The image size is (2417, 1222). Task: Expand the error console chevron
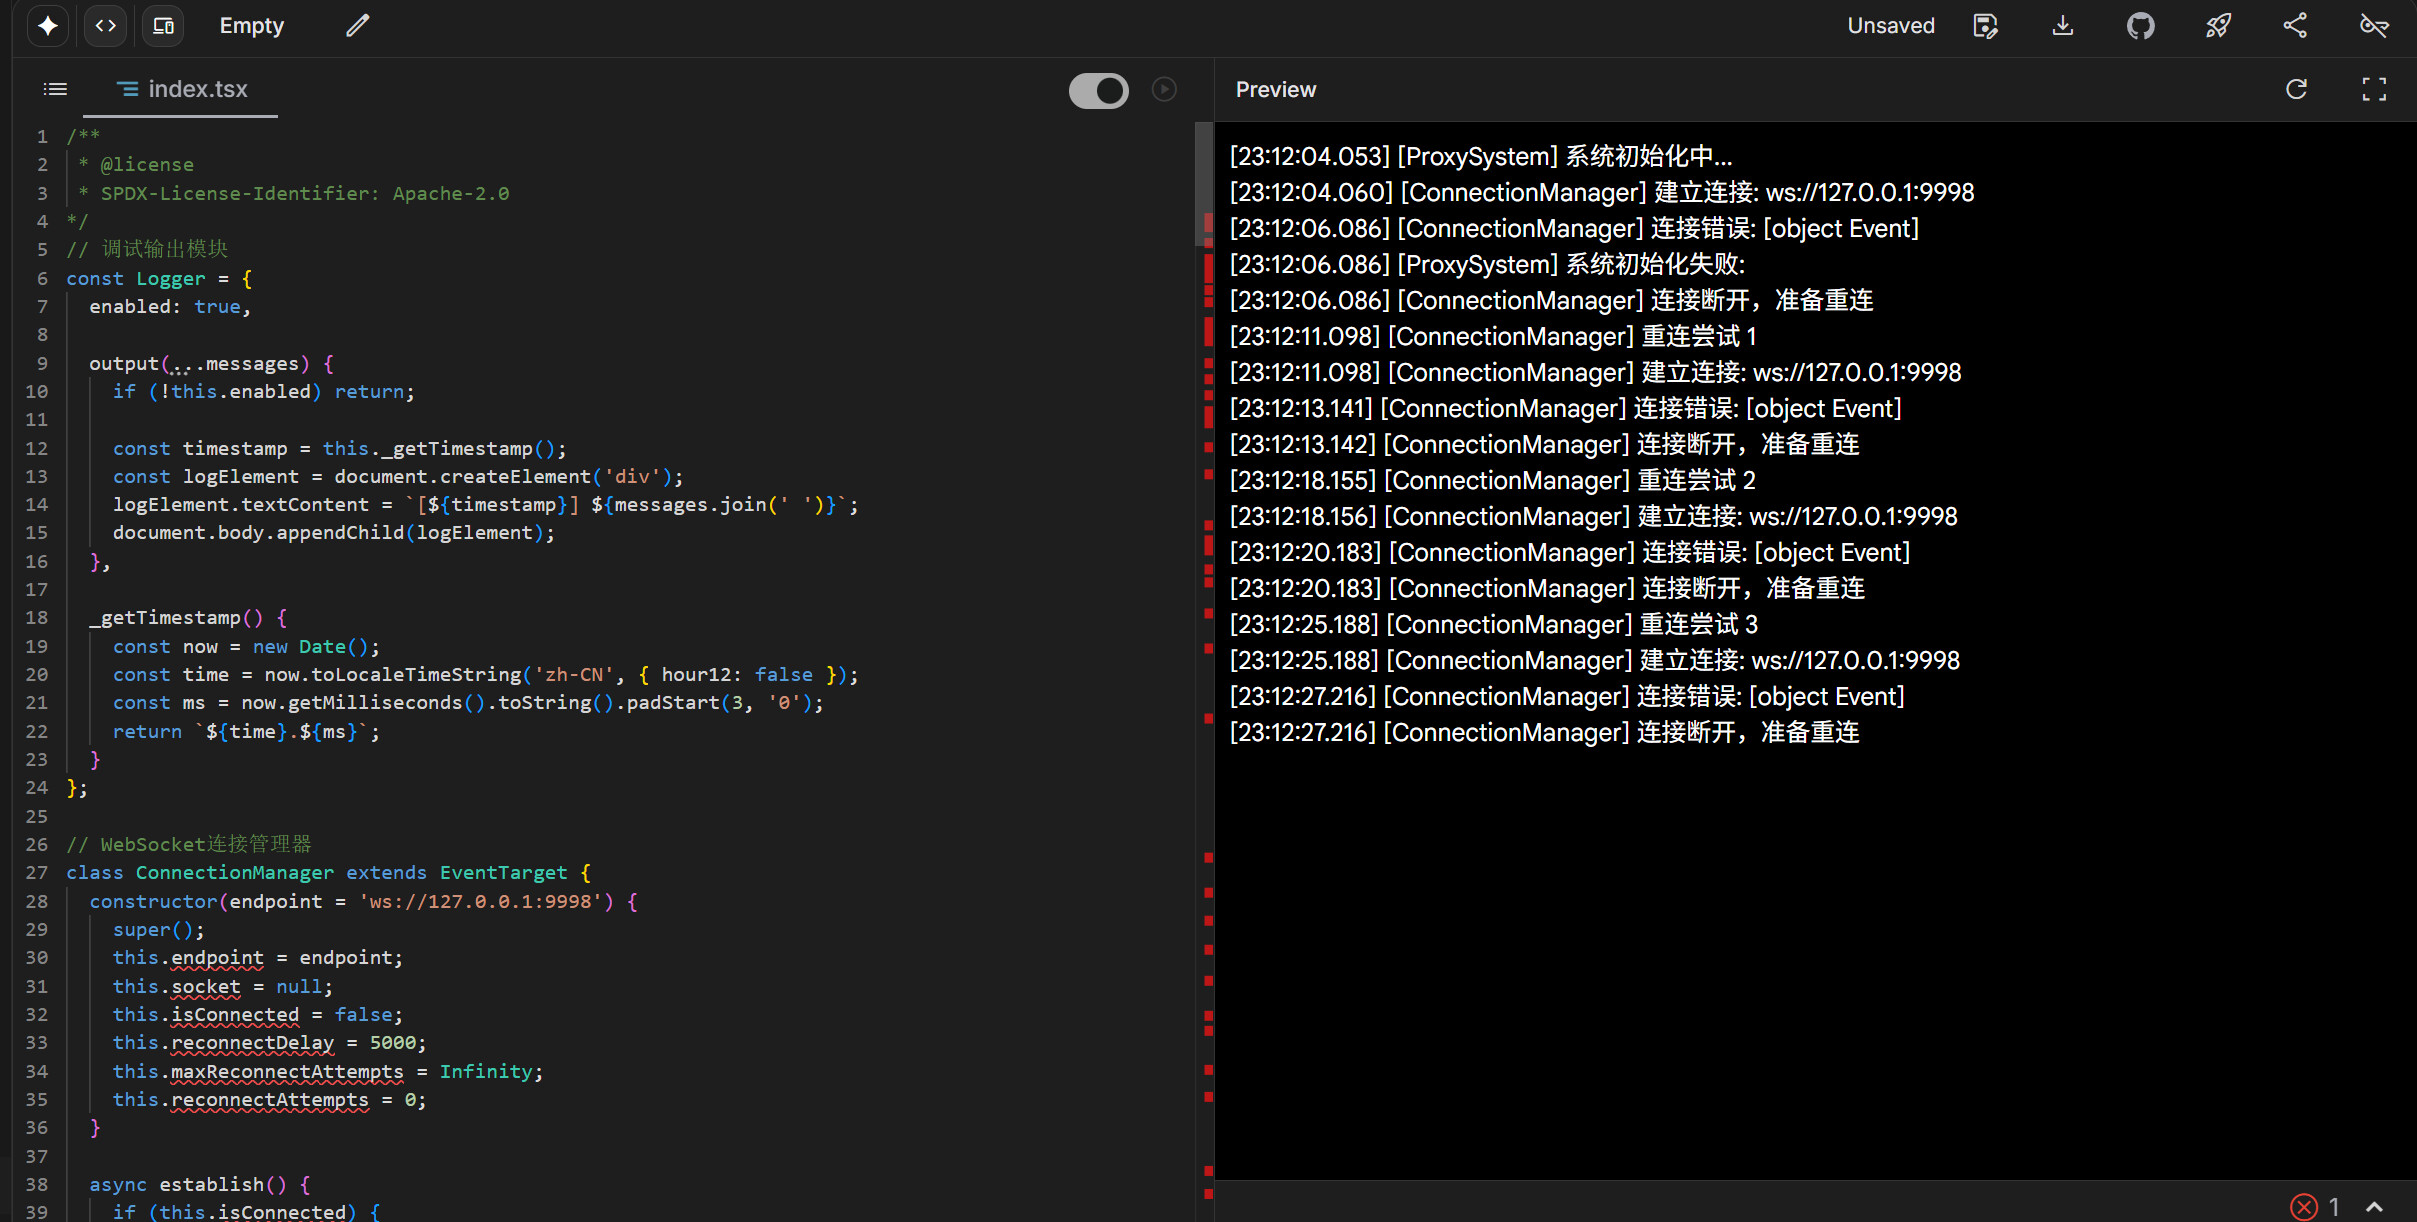click(x=2375, y=1207)
